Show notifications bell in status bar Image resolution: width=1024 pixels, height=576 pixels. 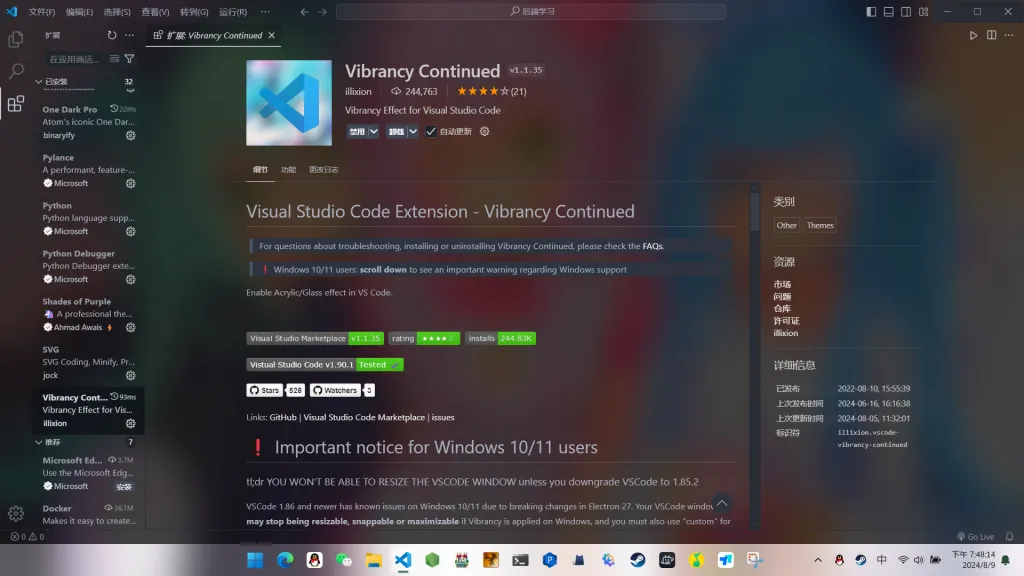point(1010,537)
